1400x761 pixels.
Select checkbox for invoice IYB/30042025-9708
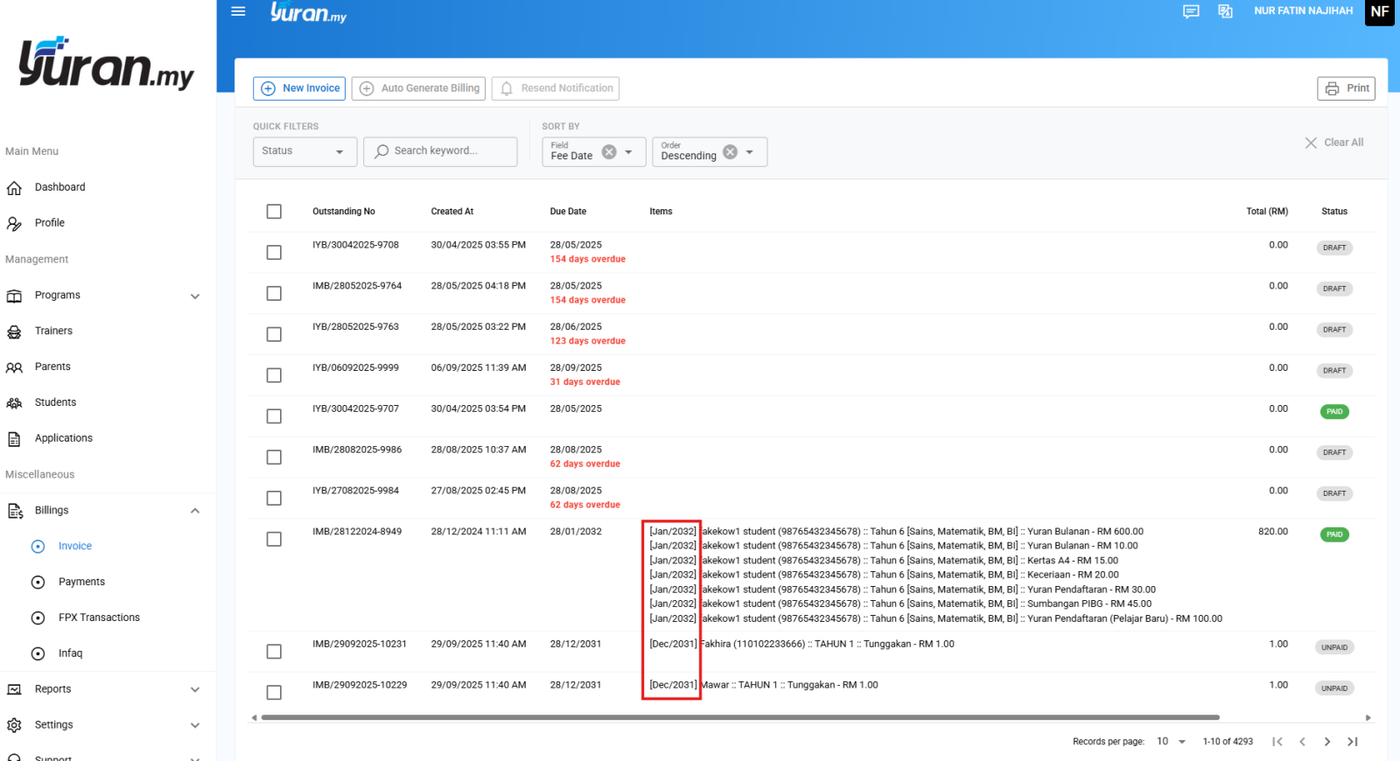[274, 253]
